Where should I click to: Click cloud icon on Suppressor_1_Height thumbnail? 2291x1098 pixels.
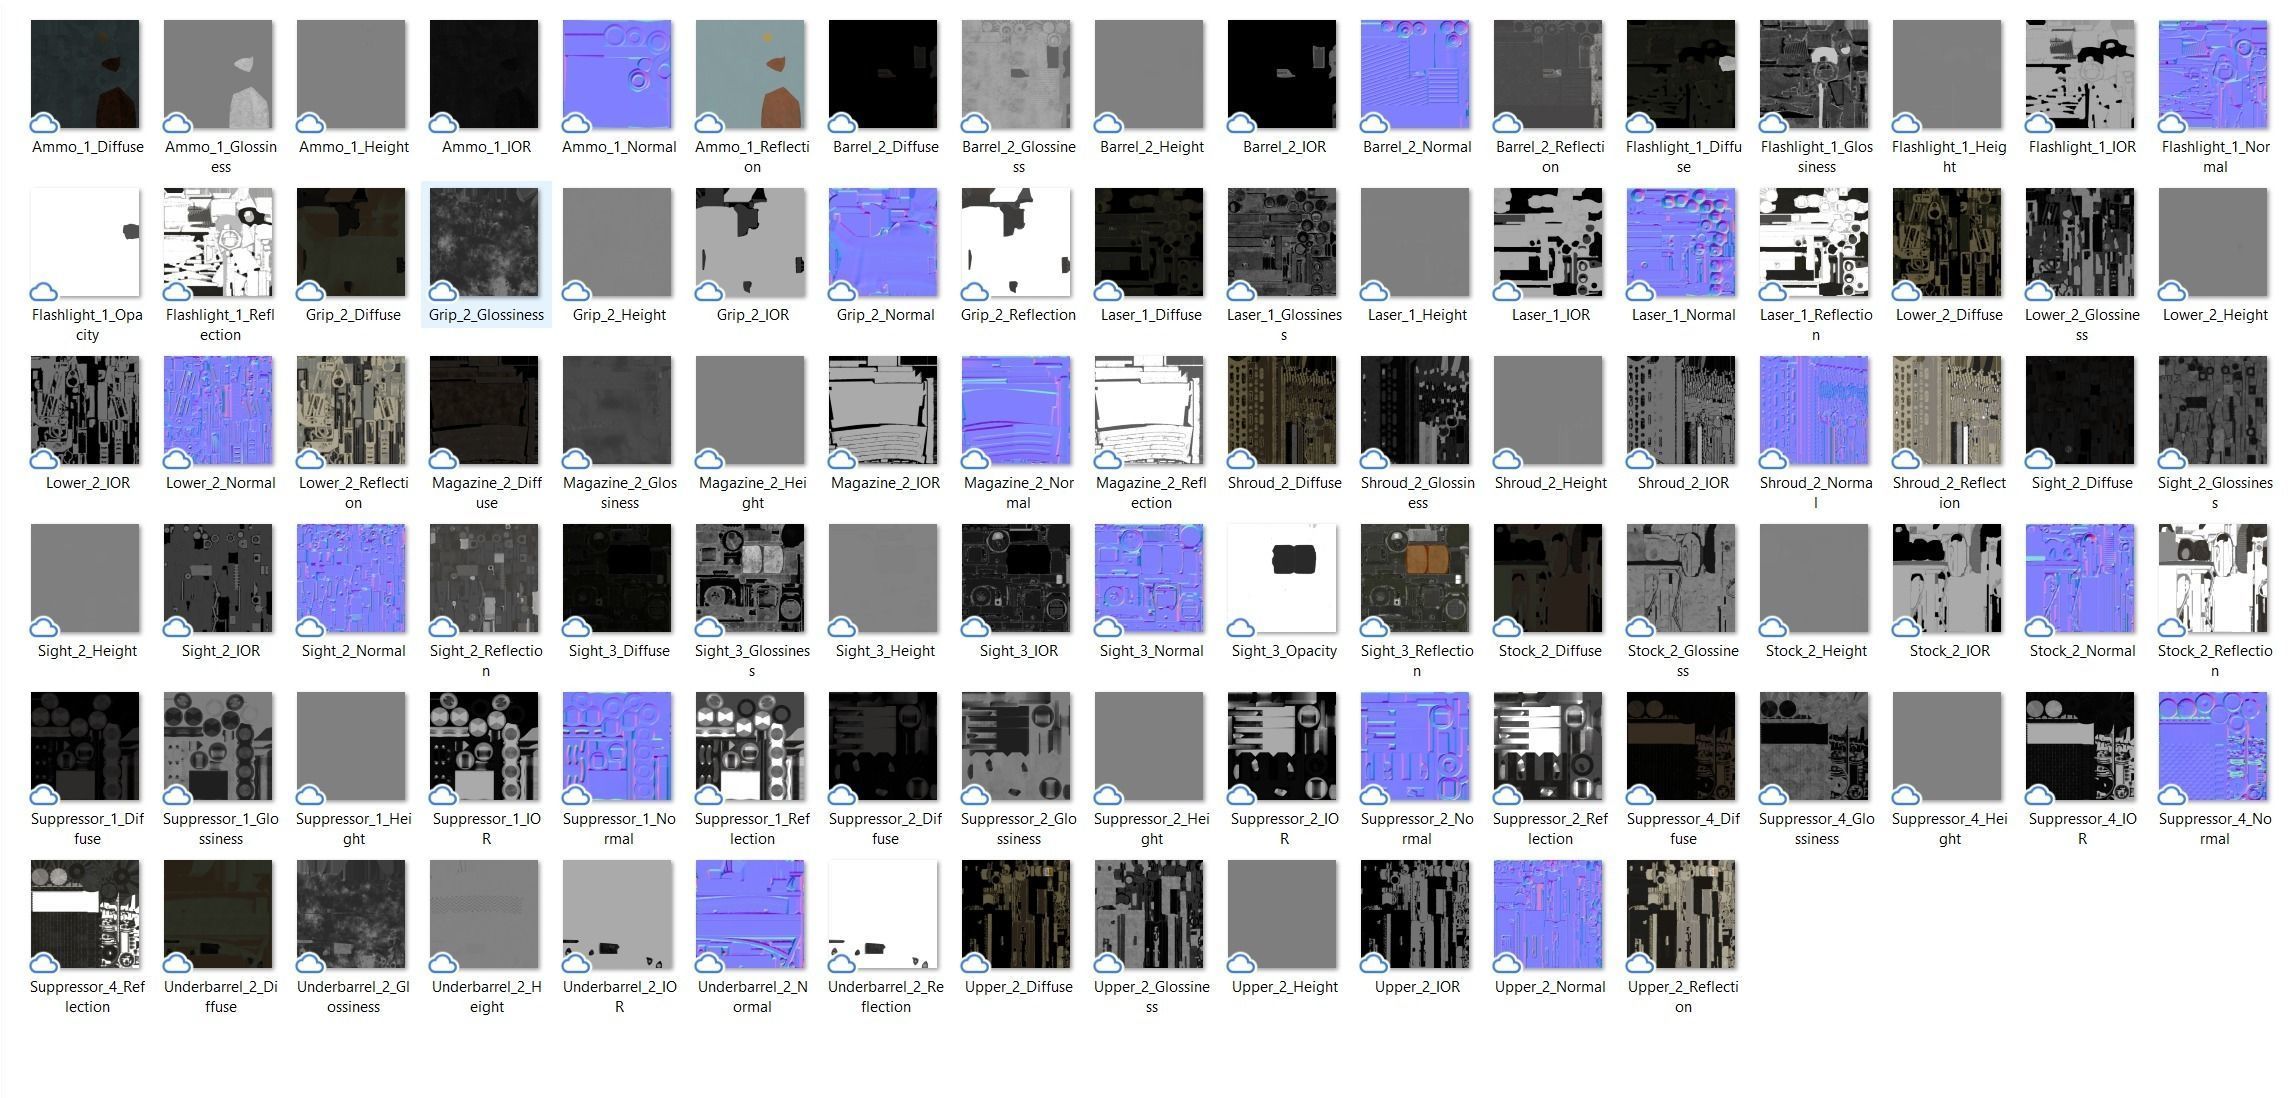[x=310, y=796]
